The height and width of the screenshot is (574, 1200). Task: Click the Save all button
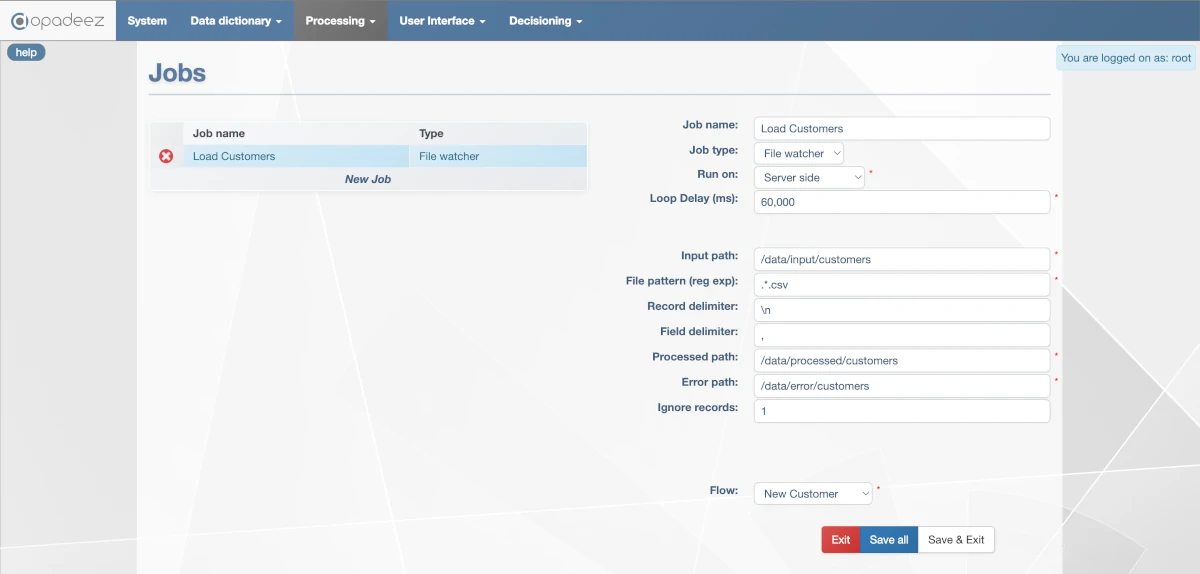pyautogui.click(x=889, y=540)
